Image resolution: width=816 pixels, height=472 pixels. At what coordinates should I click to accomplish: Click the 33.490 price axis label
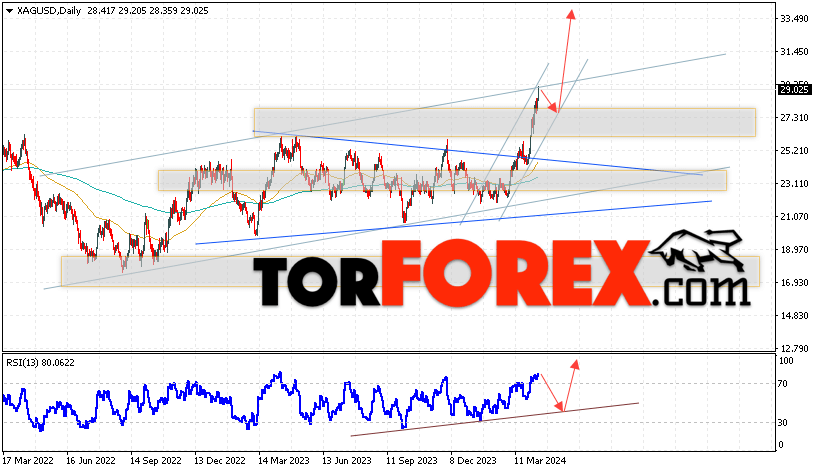794,19
